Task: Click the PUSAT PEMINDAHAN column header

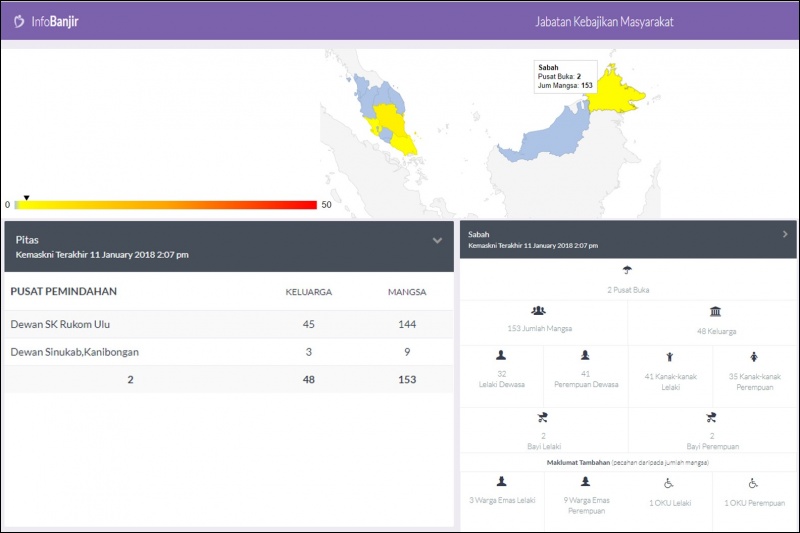Action: (64, 291)
